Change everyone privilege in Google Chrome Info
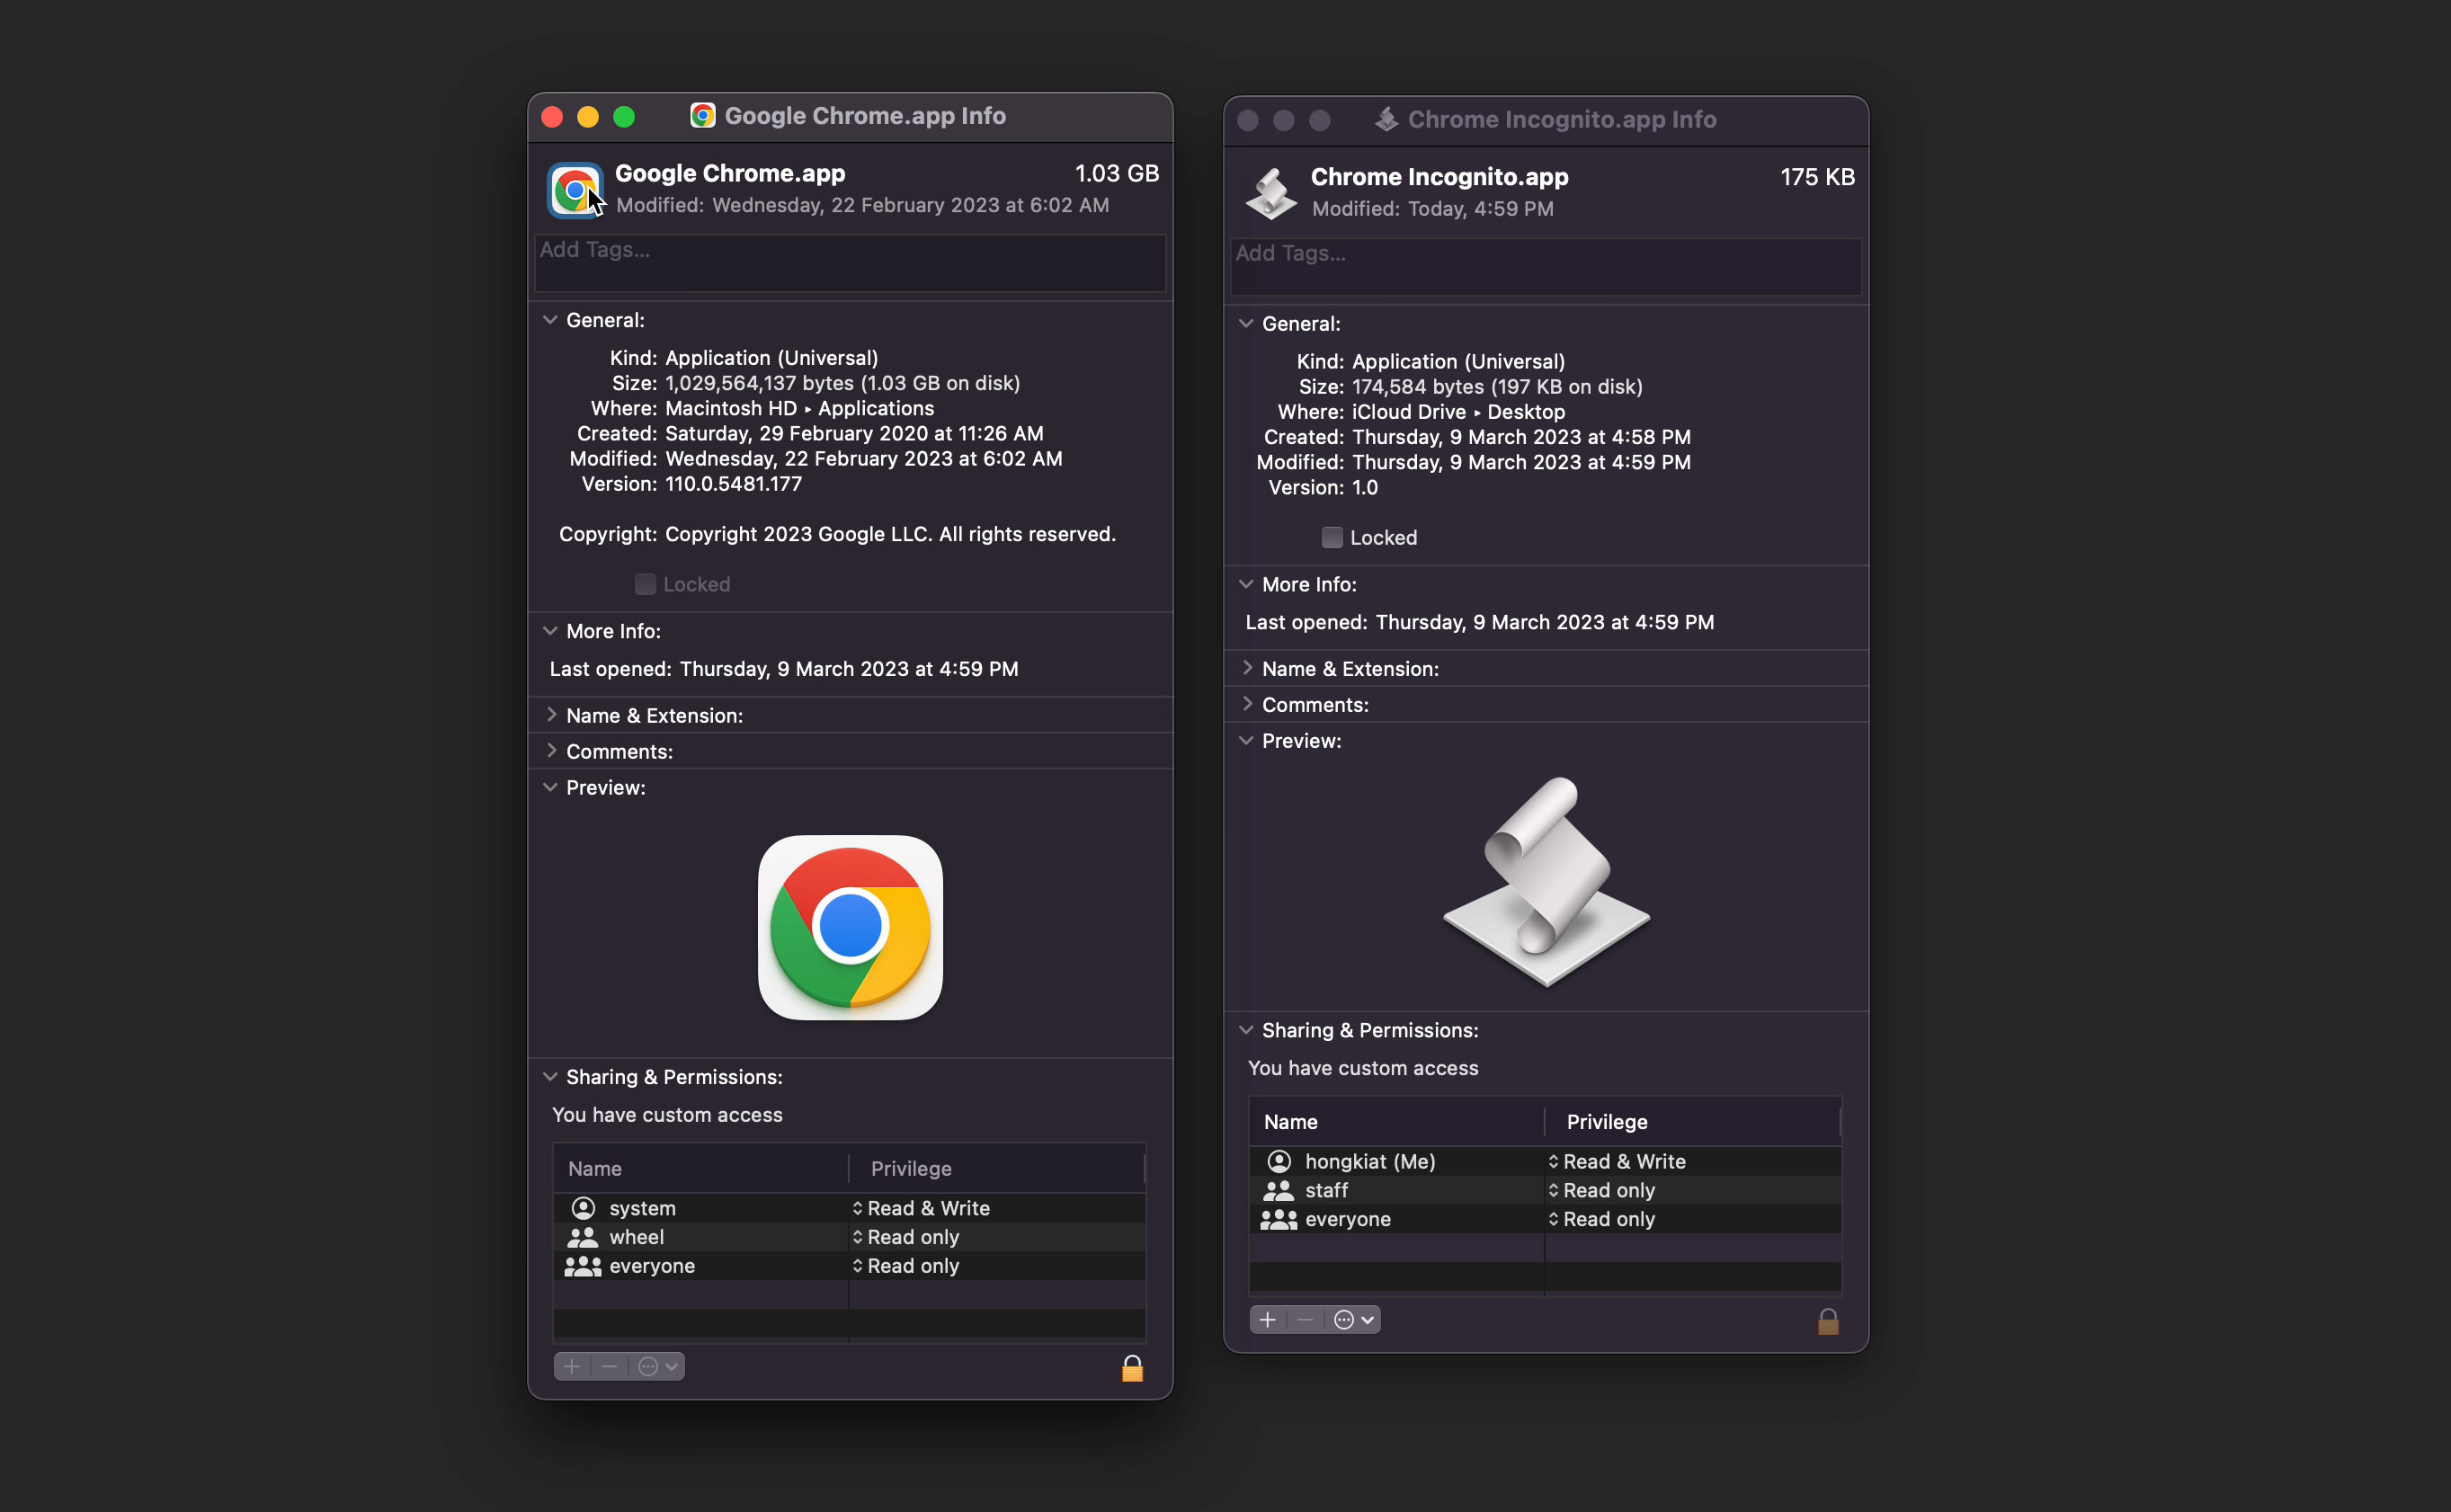 (x=906, y=1266)
